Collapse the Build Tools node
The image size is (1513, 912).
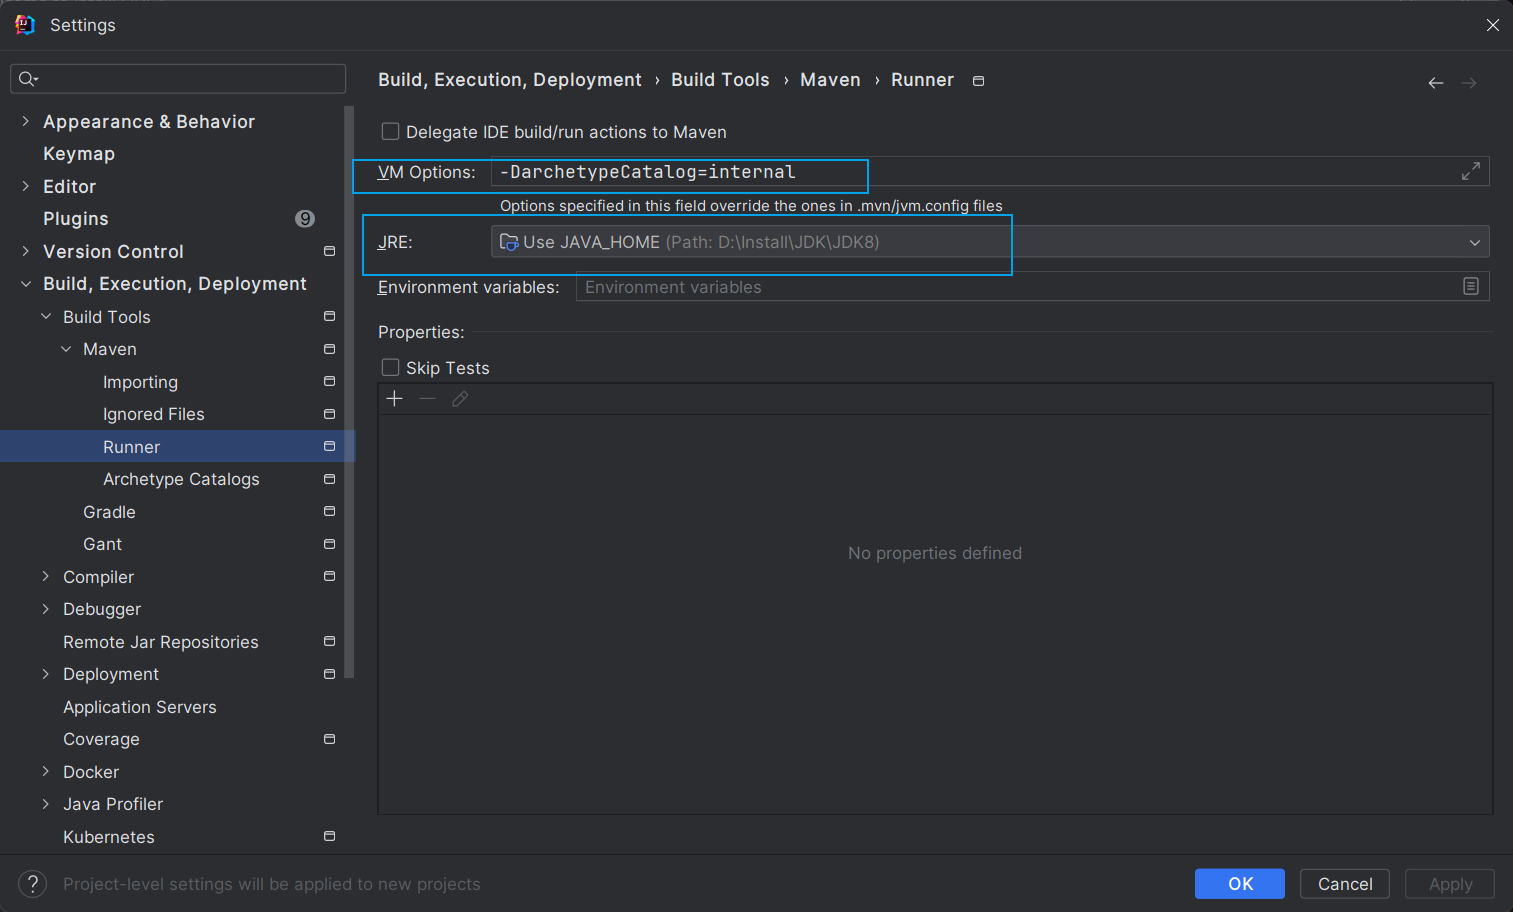click(45, 316)
